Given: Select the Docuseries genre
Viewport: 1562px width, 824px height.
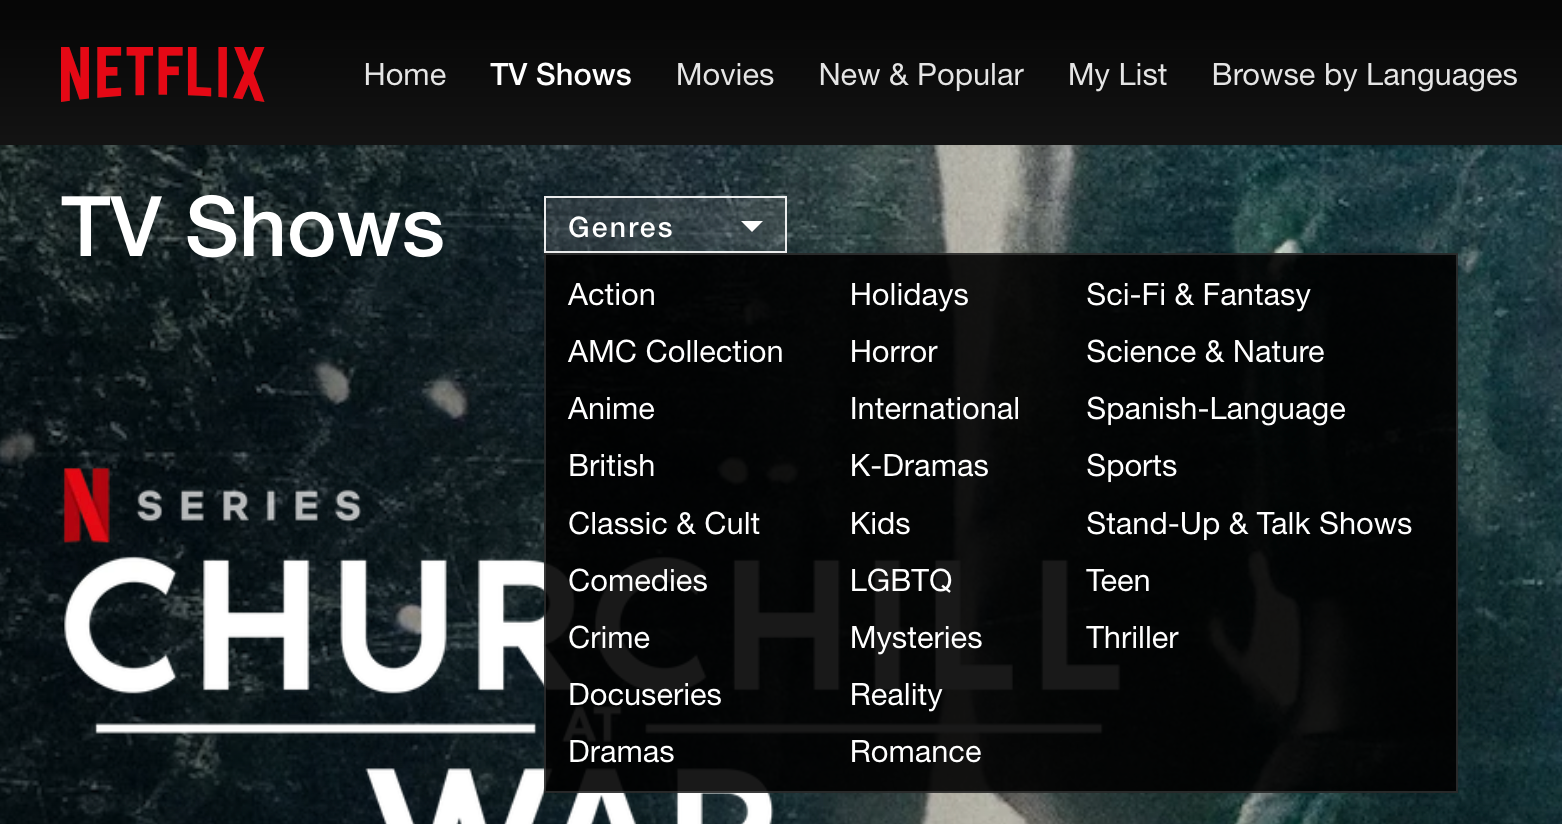Looking at the screenshot, I should point(644,694).
